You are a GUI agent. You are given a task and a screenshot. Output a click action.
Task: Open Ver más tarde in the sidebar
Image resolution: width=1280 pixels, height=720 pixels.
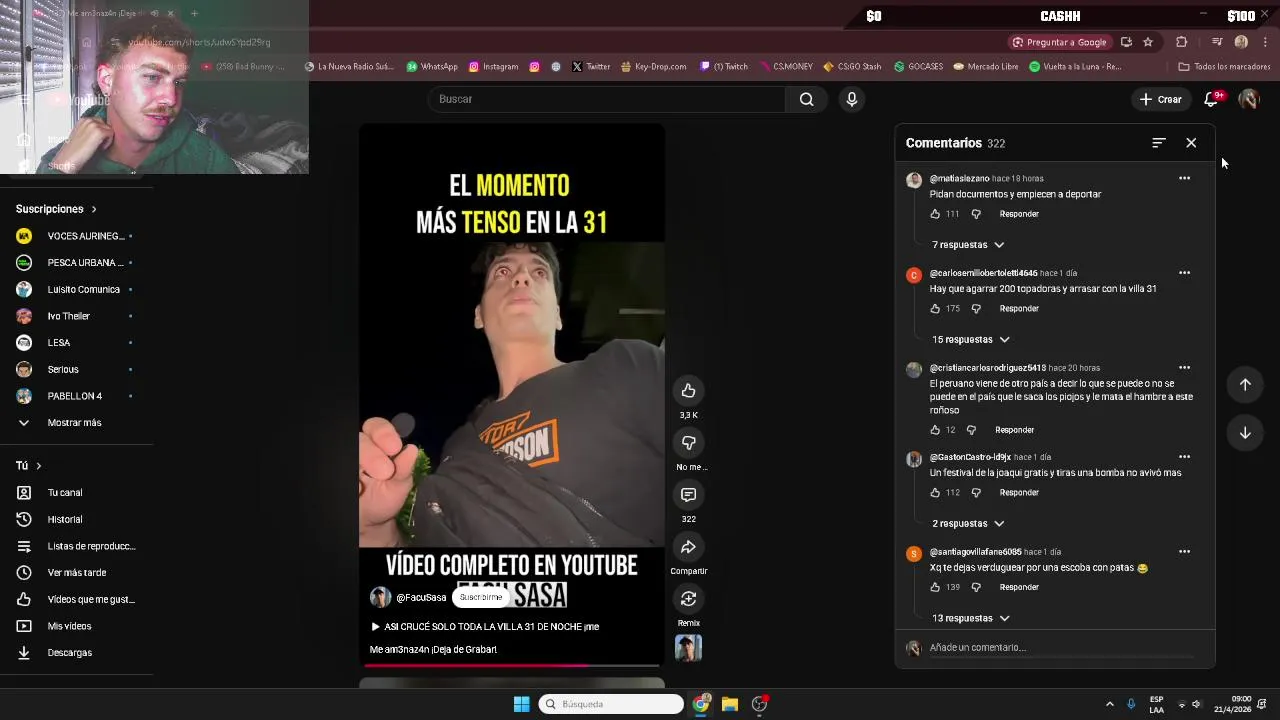pyautogui.click(x=76, y=572)
